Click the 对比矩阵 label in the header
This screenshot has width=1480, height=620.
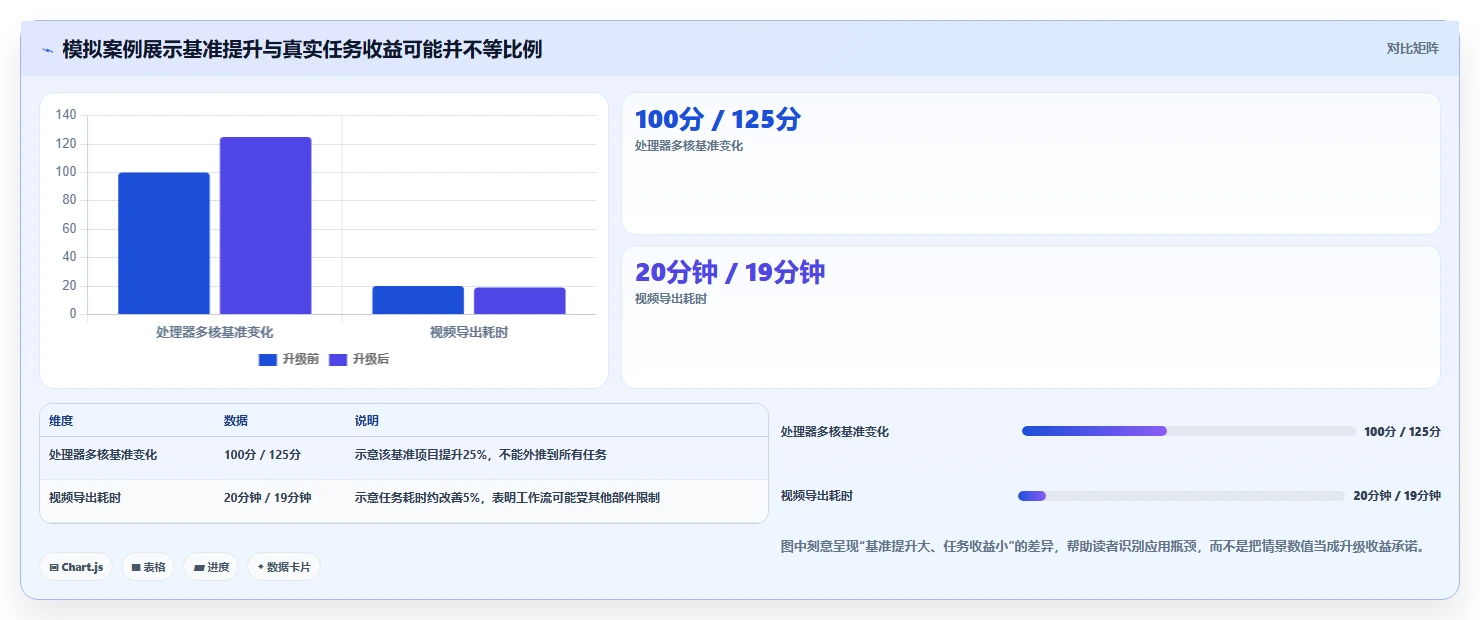click(1413, 48)
